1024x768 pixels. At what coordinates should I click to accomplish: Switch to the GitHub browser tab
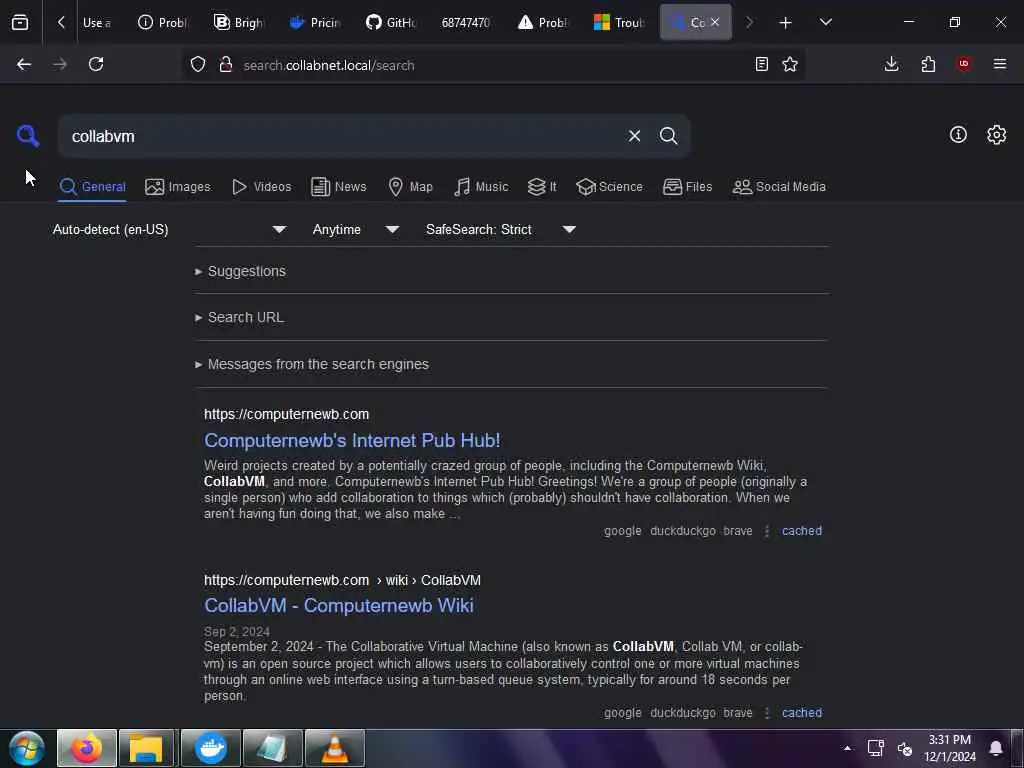[x=390, y=23]
